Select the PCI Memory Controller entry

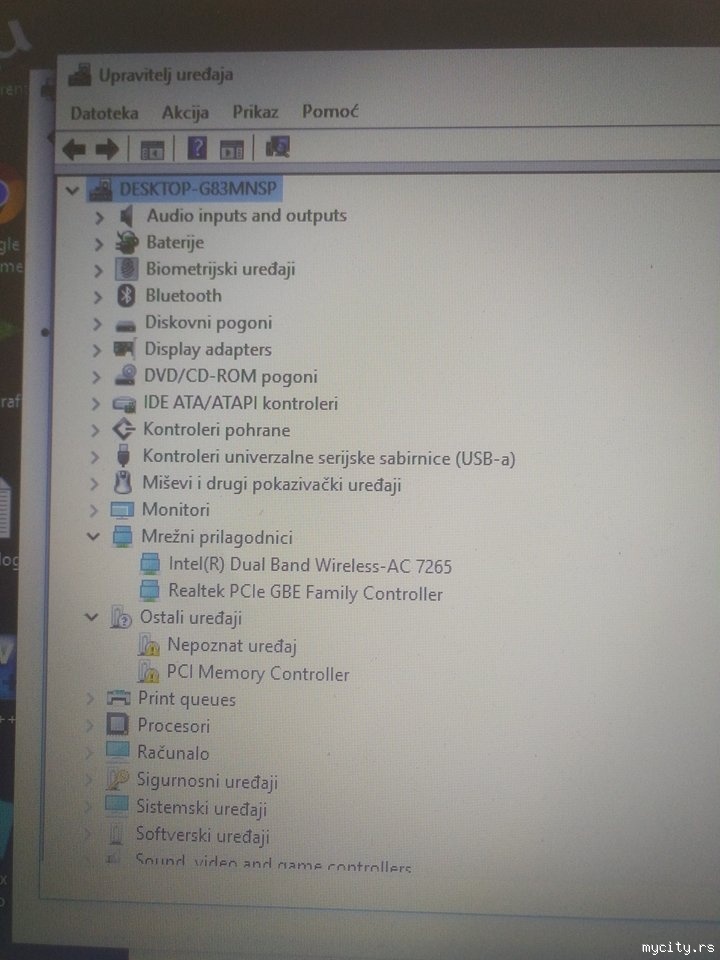pyautogui.click(x=258, y=673)
